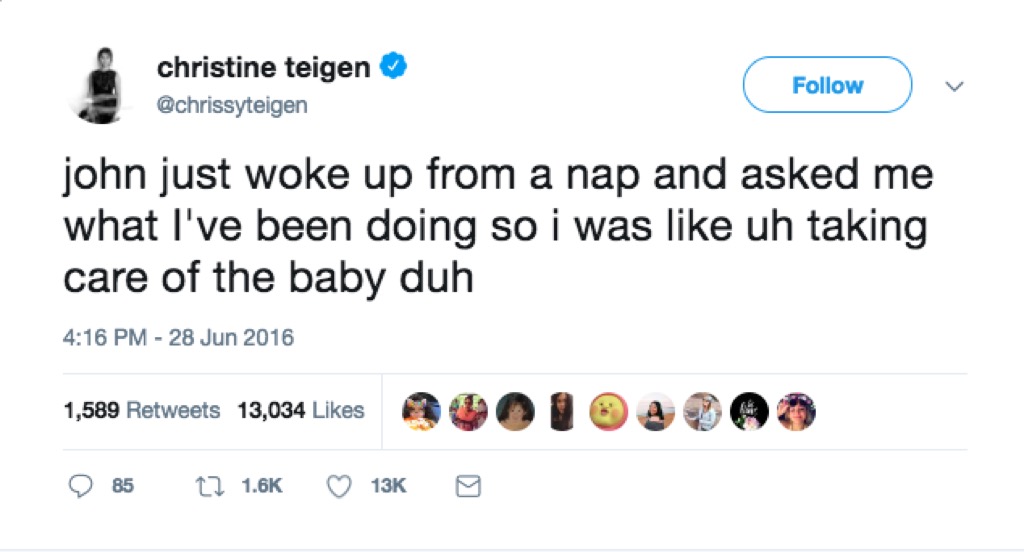Retweet this tweet via the retweet icon
The width and height of the screenshot is (1024, 552).
pyautogui.click(x=209, y=486)
